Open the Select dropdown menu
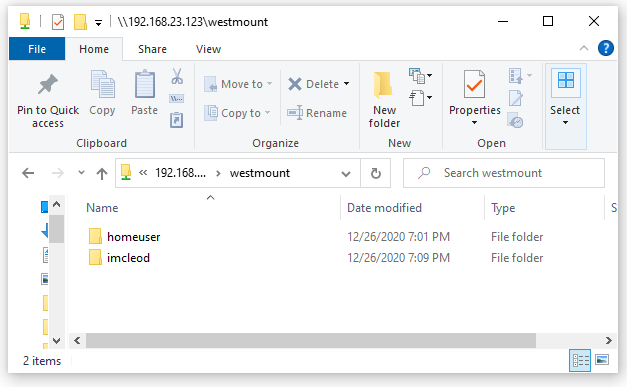The image size is (627, 387). pos(565,106)
